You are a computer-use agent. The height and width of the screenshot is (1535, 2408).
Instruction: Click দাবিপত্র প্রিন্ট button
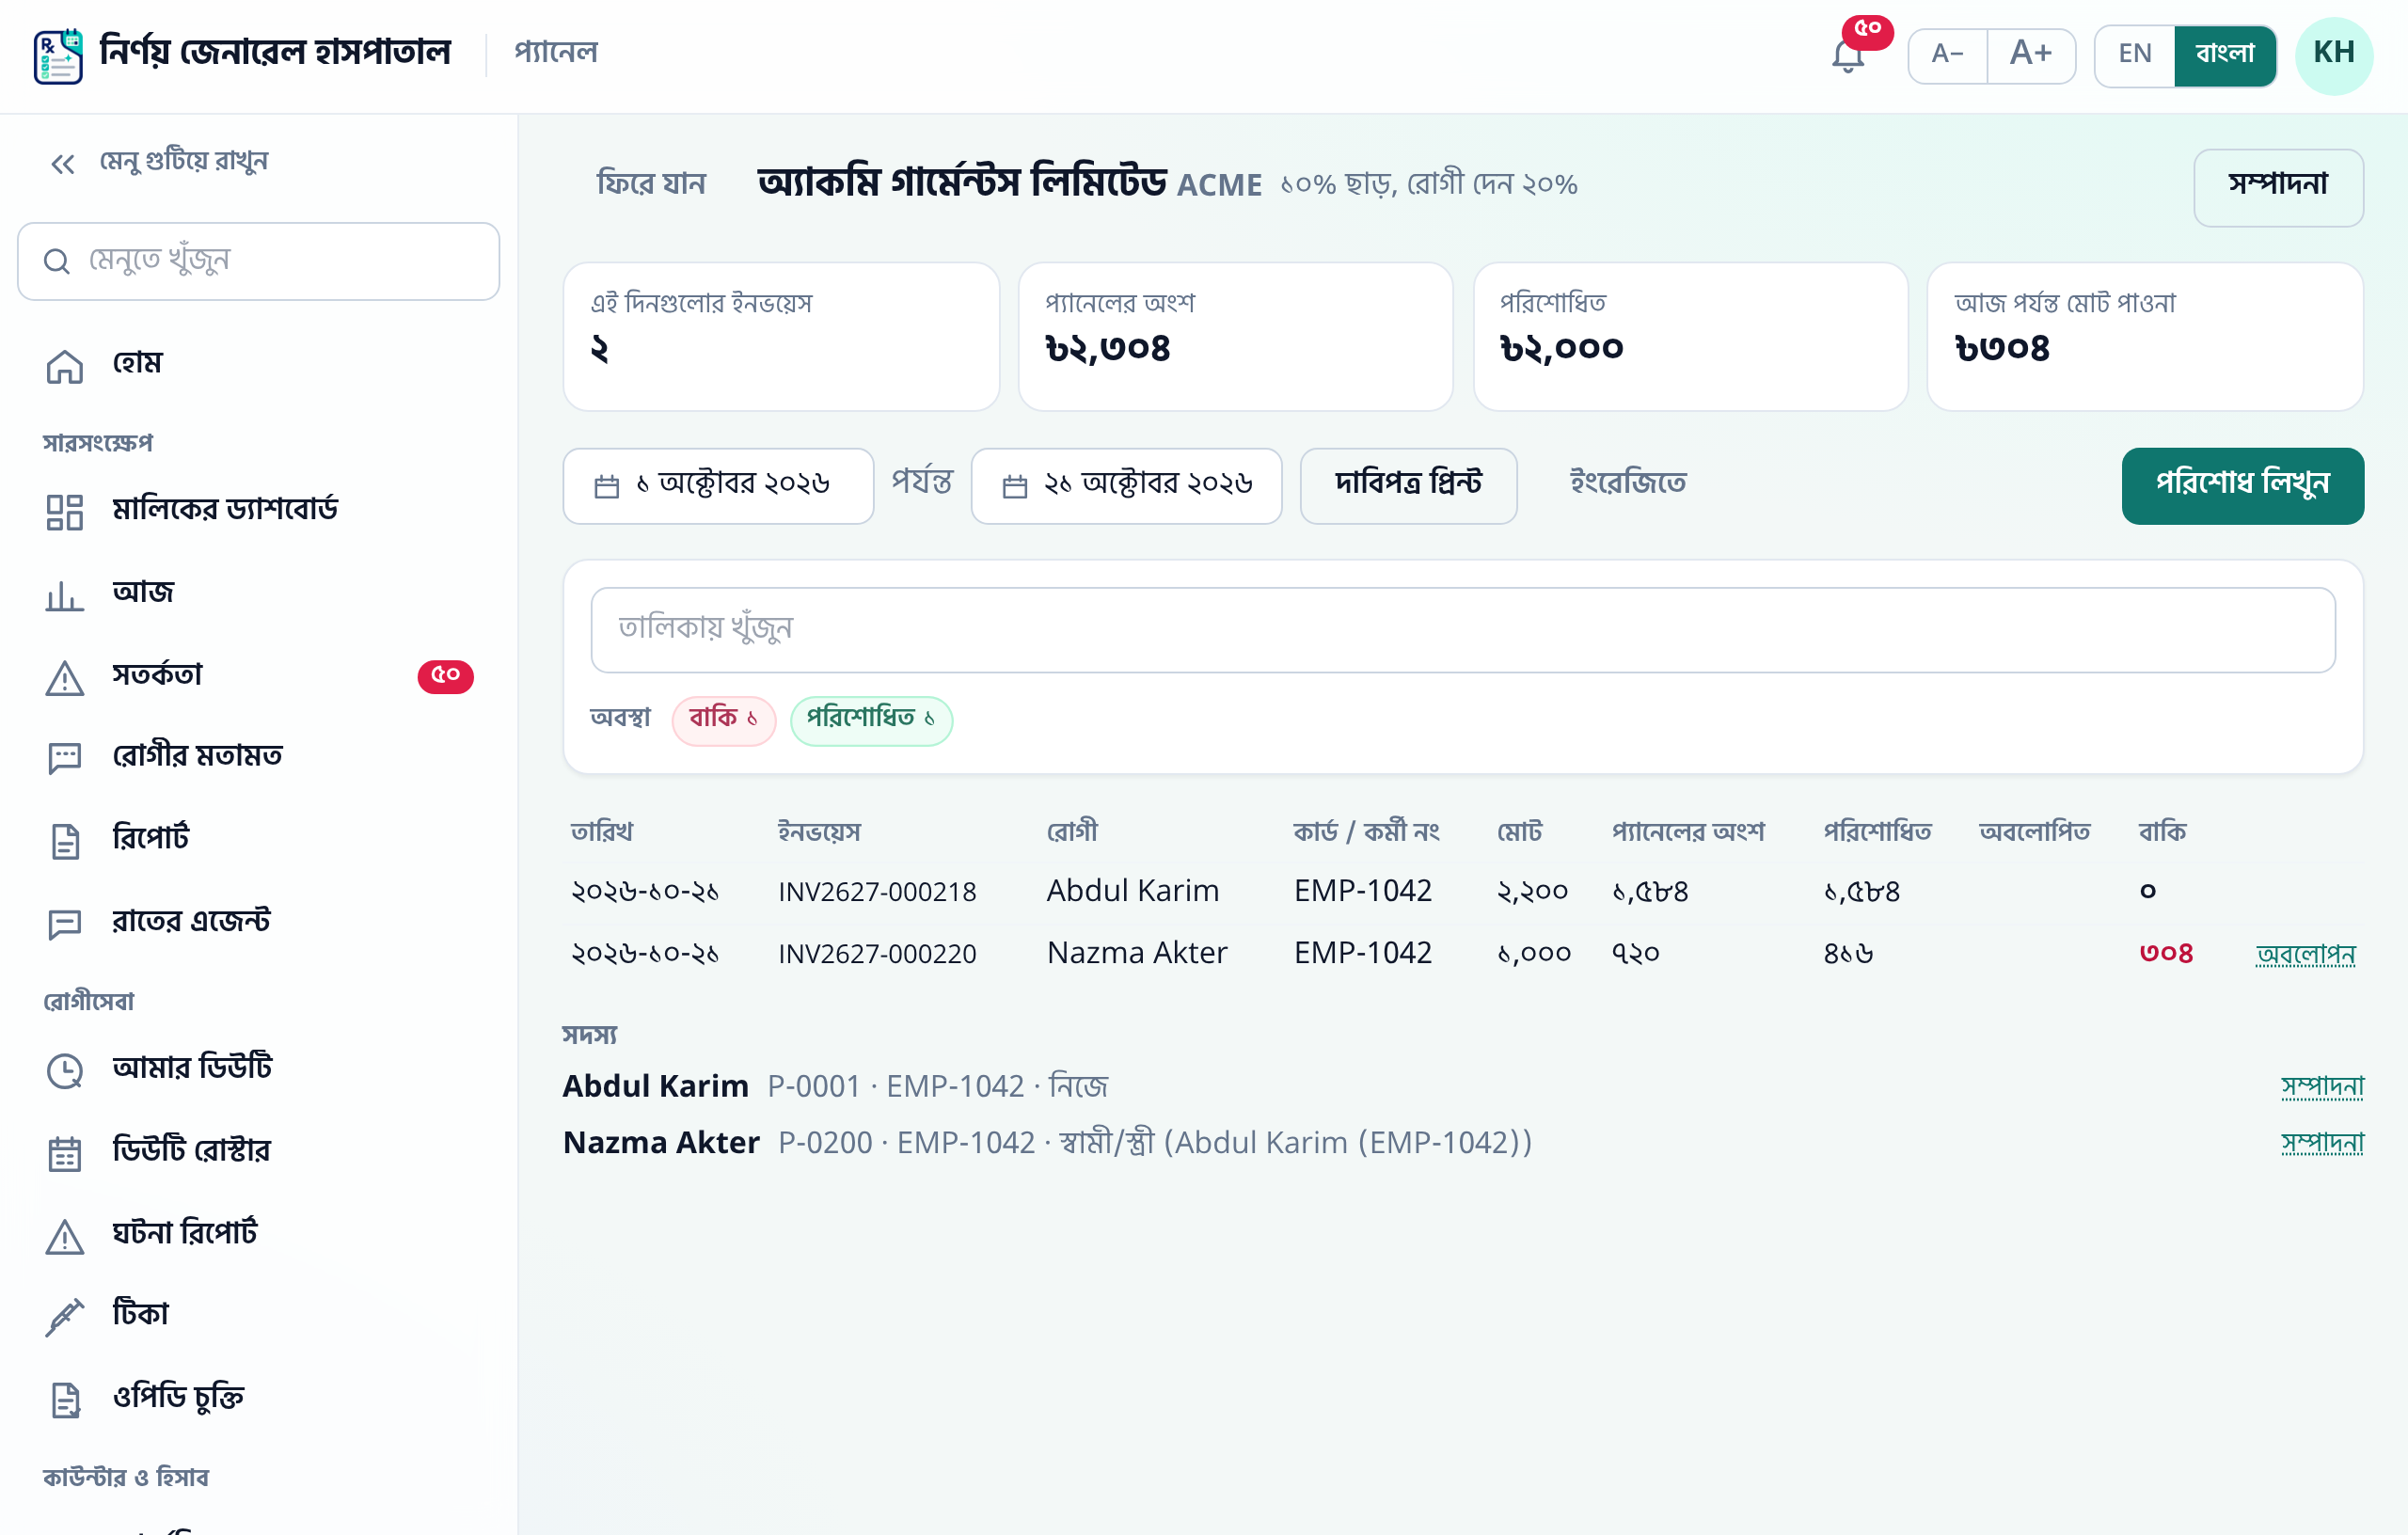point(1408,486)
